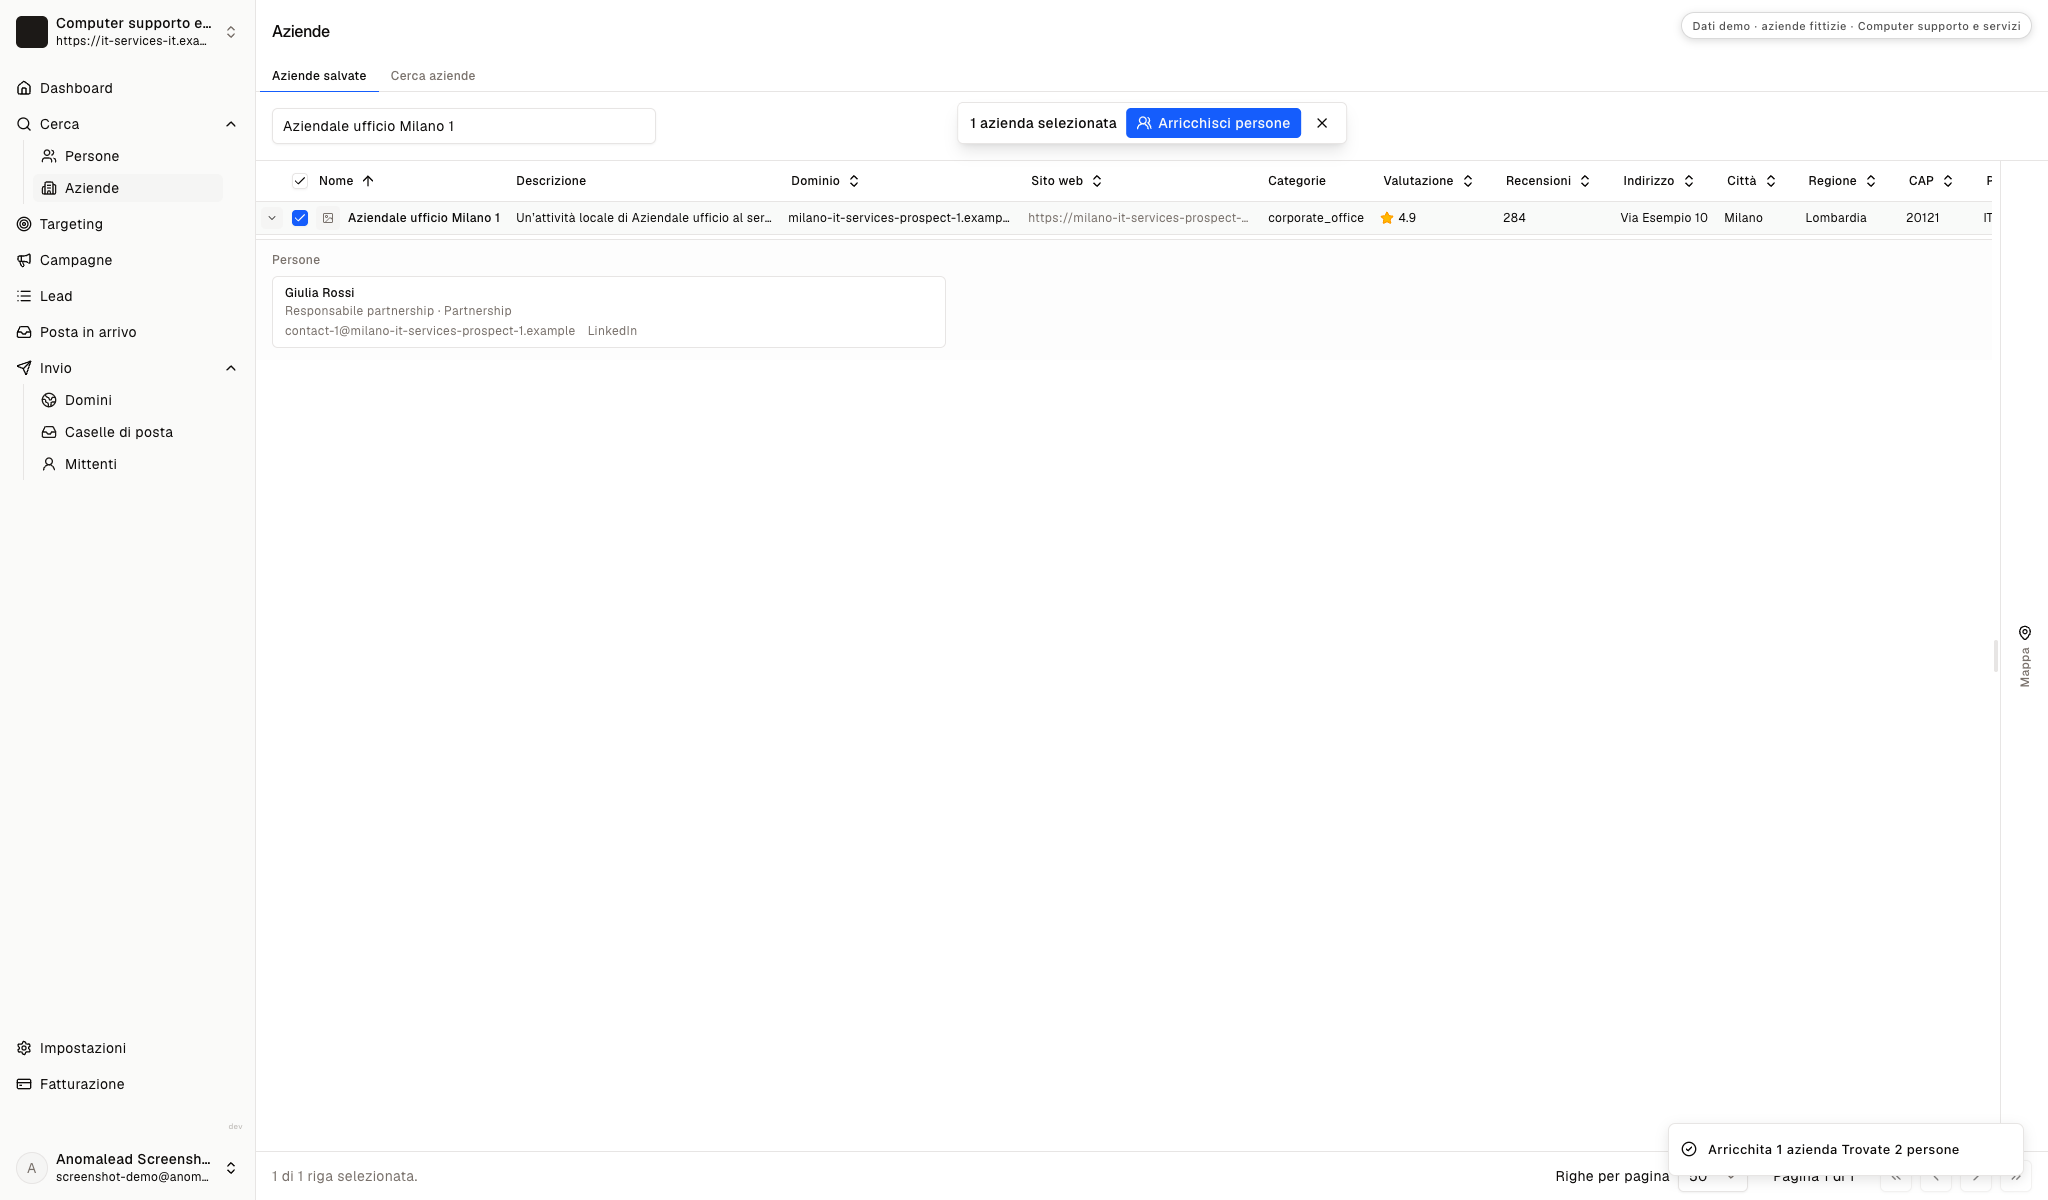Viewport: 2048px width, 1200px height.
Task: Open the Dashboard home icon
Action: point(24,88)
